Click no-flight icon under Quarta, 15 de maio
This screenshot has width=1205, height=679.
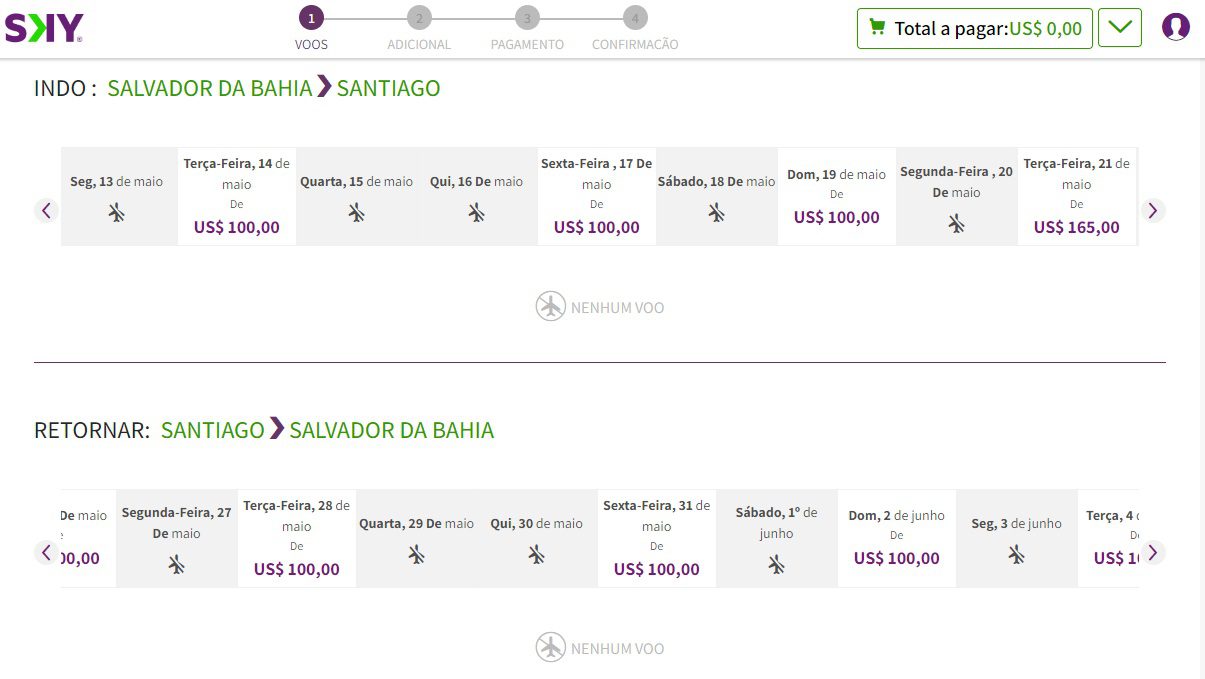[x=357, y=212]
